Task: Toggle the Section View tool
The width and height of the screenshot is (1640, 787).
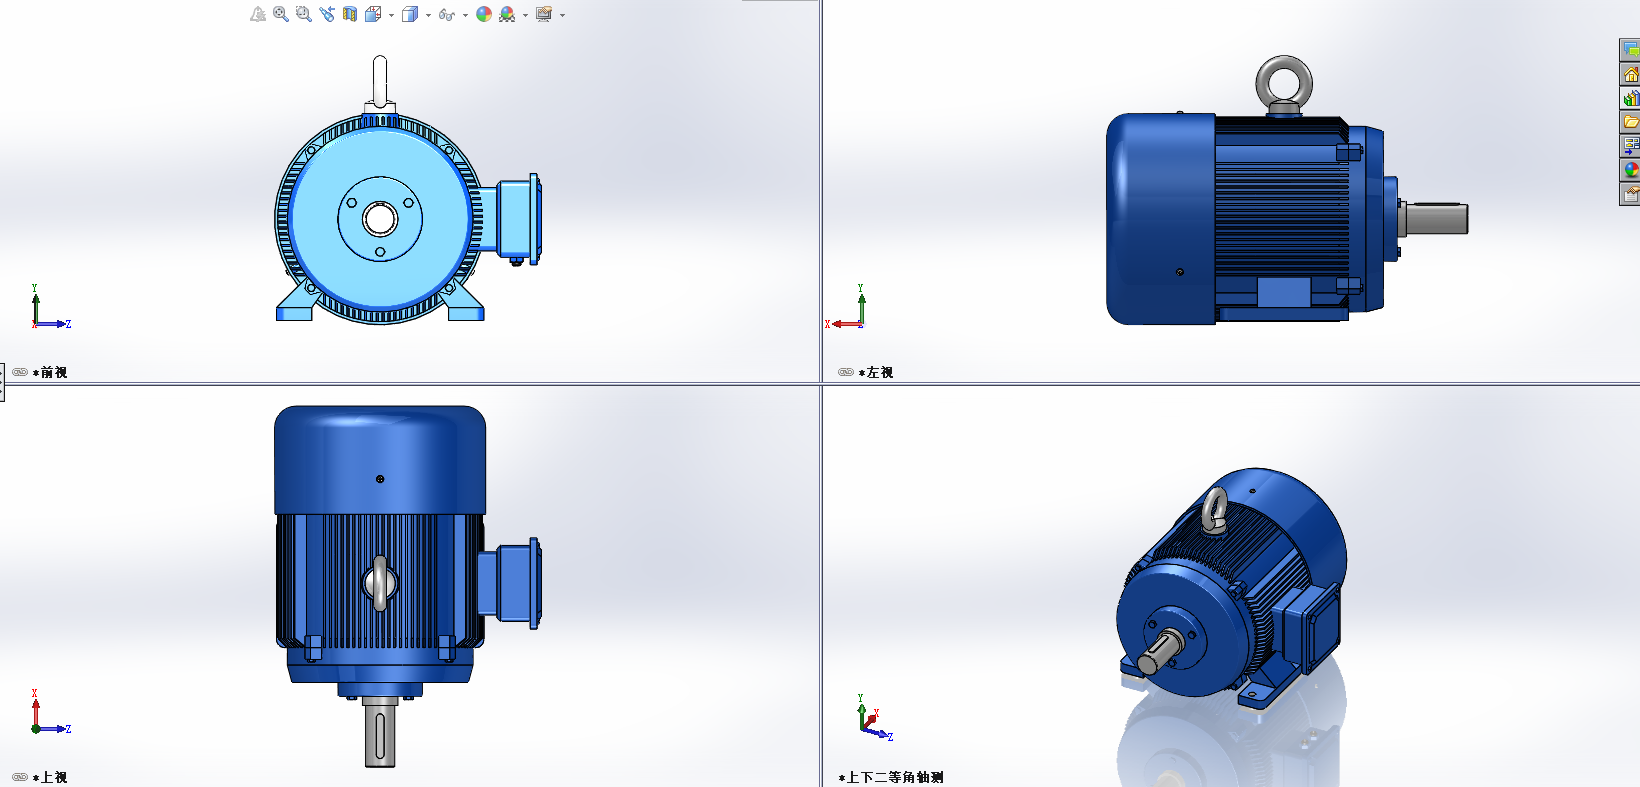Action: coord(350,14)
